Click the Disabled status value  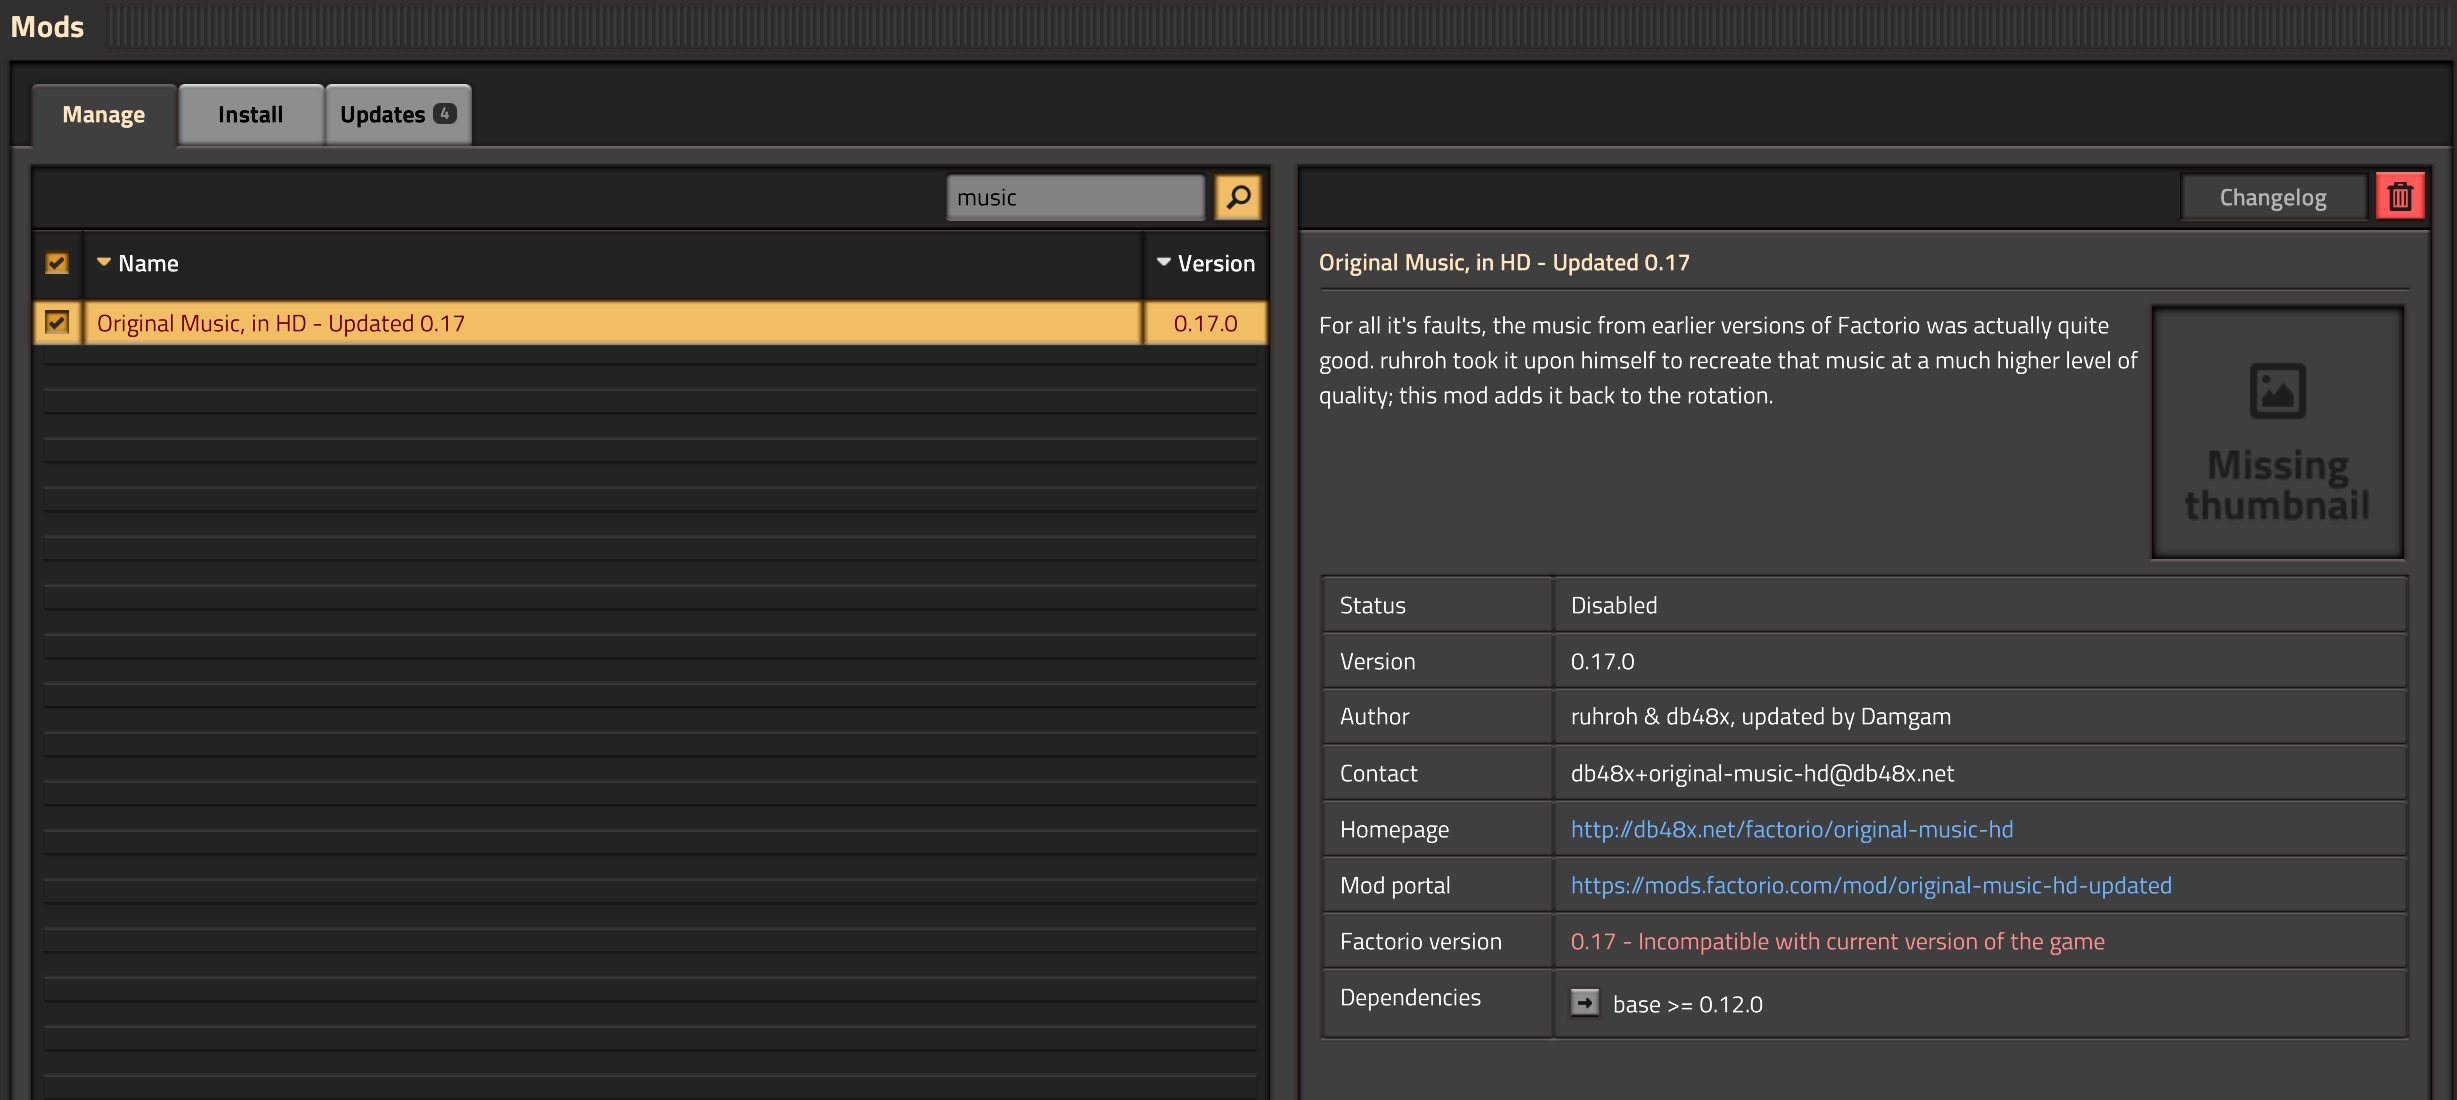pyautogui.click(x=1614, y=605)
